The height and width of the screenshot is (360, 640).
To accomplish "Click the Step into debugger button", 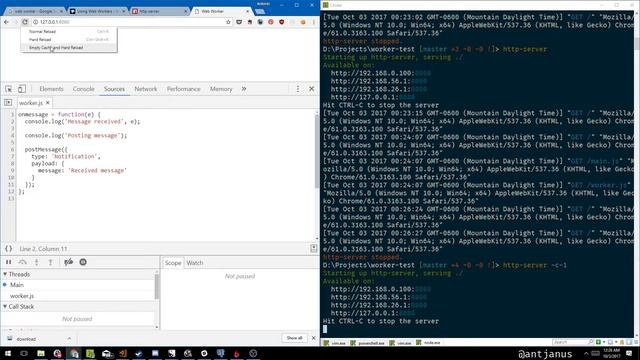I will 36,262.
